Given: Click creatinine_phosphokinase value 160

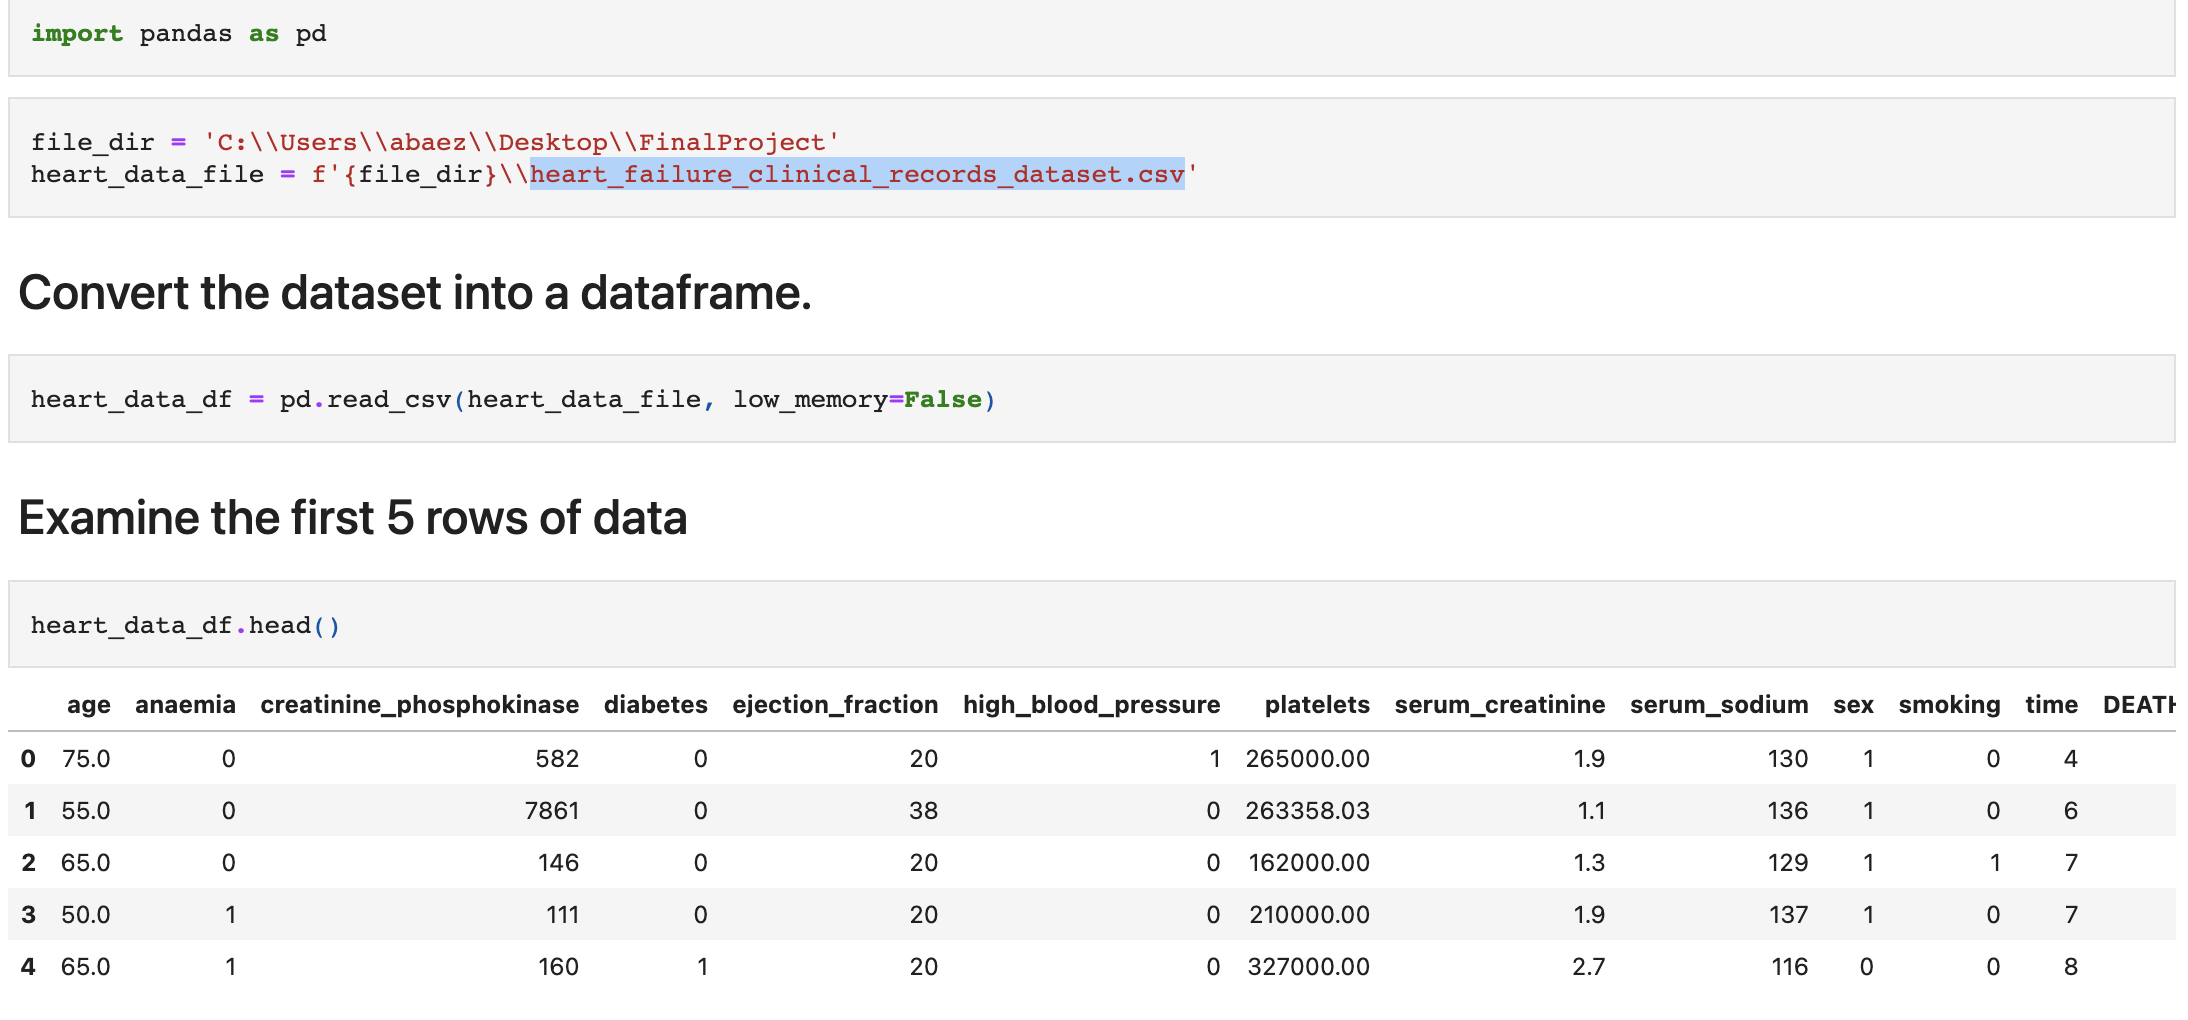Looking at the screenshot, I should pos(558,967).
